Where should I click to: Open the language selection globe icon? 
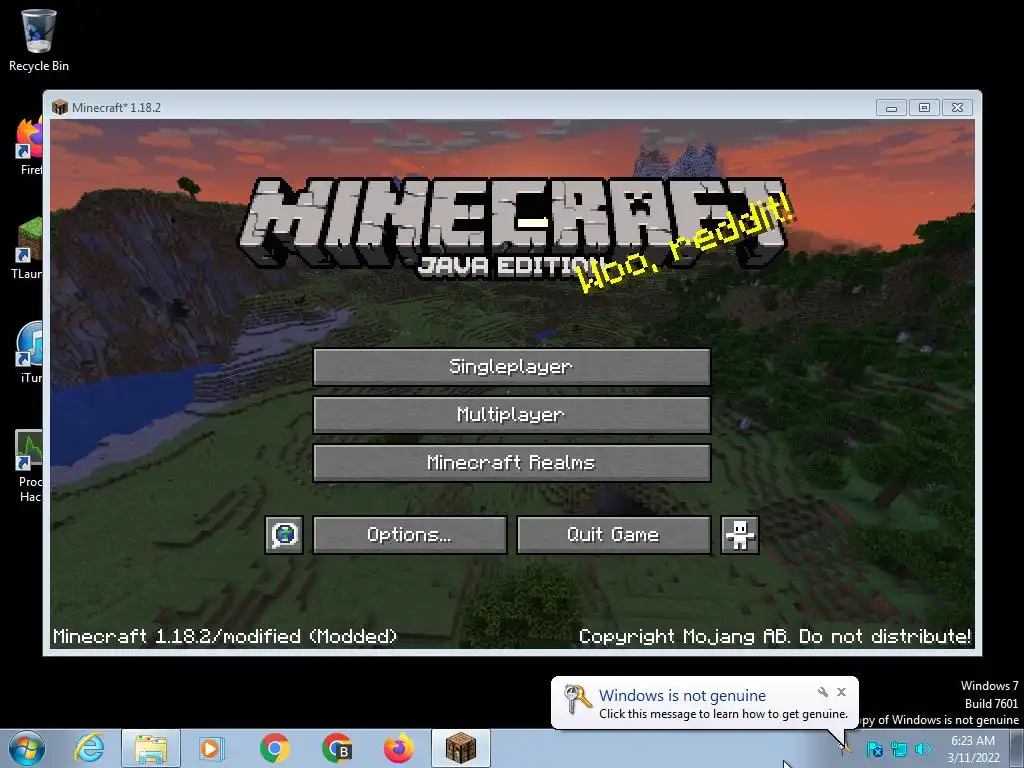click(x=284, y=535)
